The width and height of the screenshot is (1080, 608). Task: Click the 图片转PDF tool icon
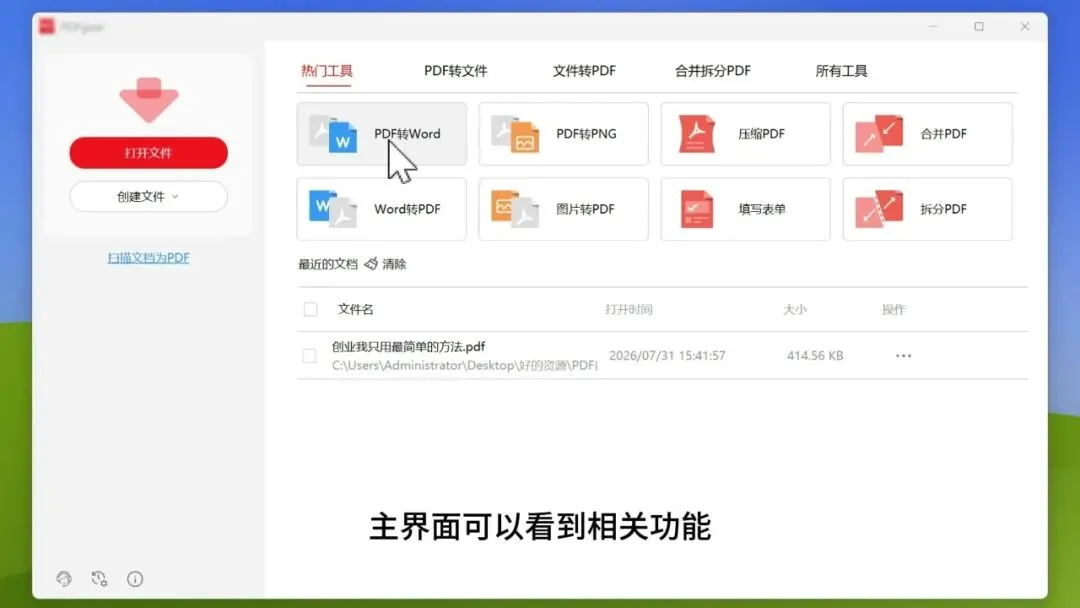pos(515,209)
